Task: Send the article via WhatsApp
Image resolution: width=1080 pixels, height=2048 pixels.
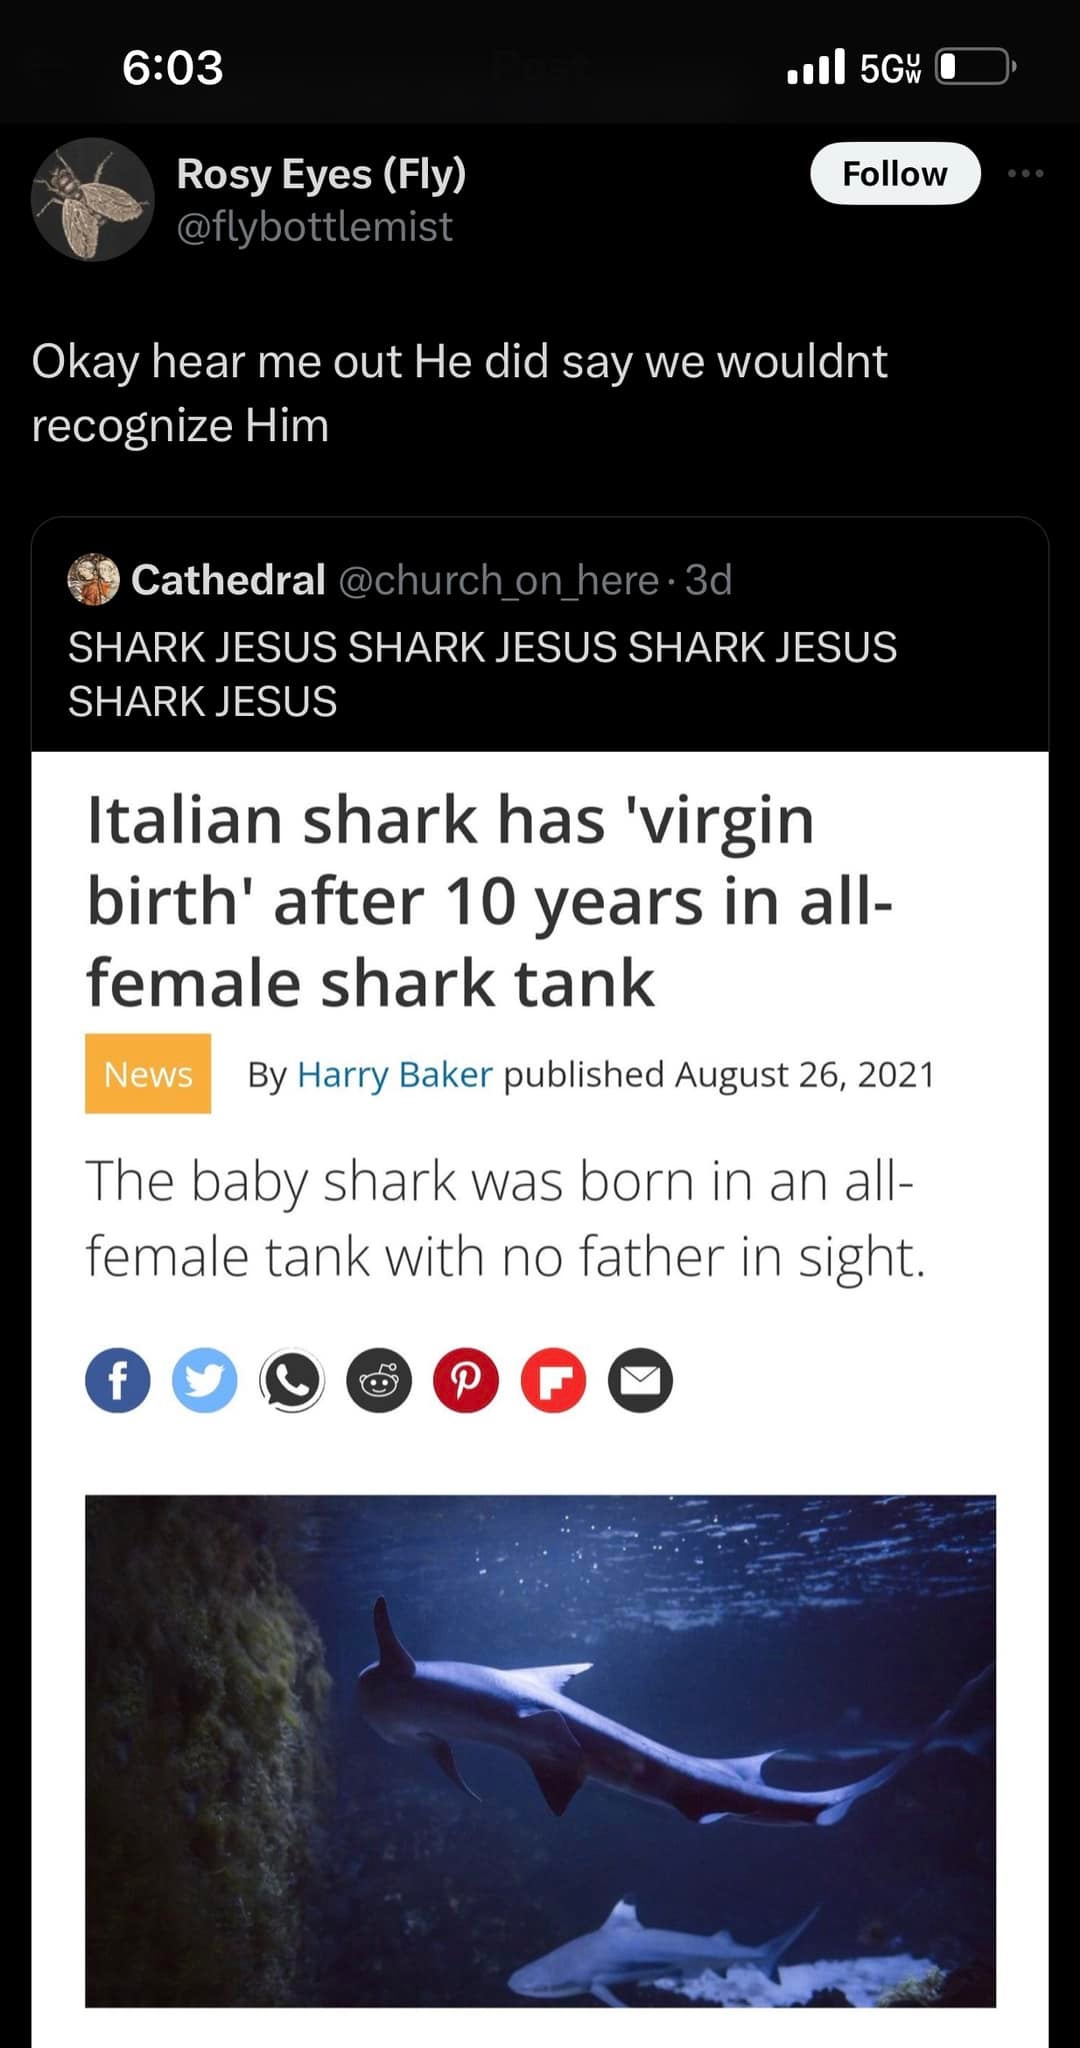Action: [x=291, y=1380]
